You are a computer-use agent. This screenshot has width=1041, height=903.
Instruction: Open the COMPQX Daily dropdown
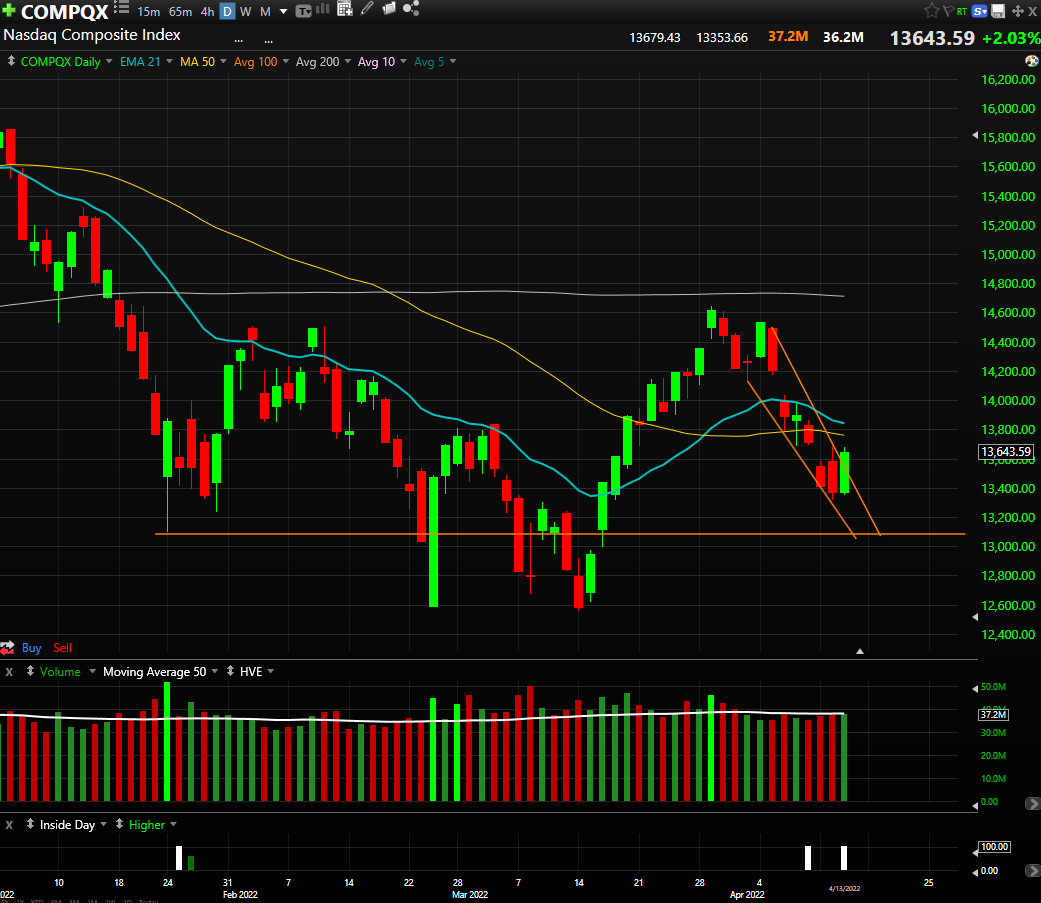pos(110,61)
